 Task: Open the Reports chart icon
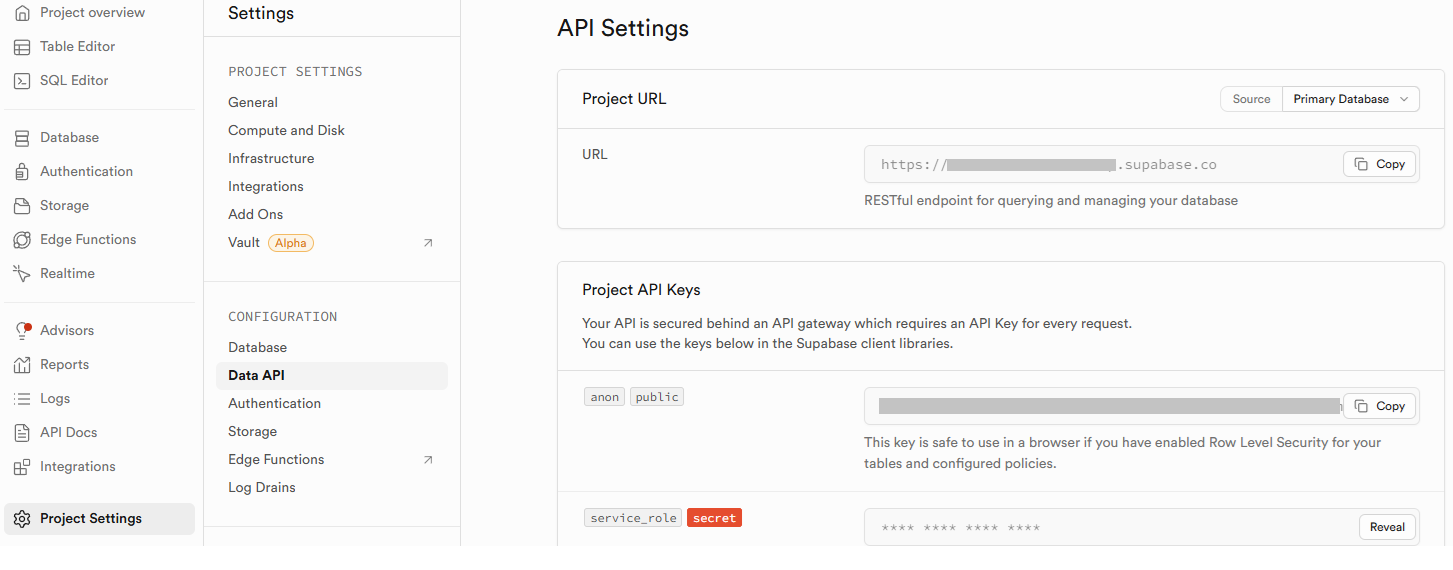pos(22,365)
